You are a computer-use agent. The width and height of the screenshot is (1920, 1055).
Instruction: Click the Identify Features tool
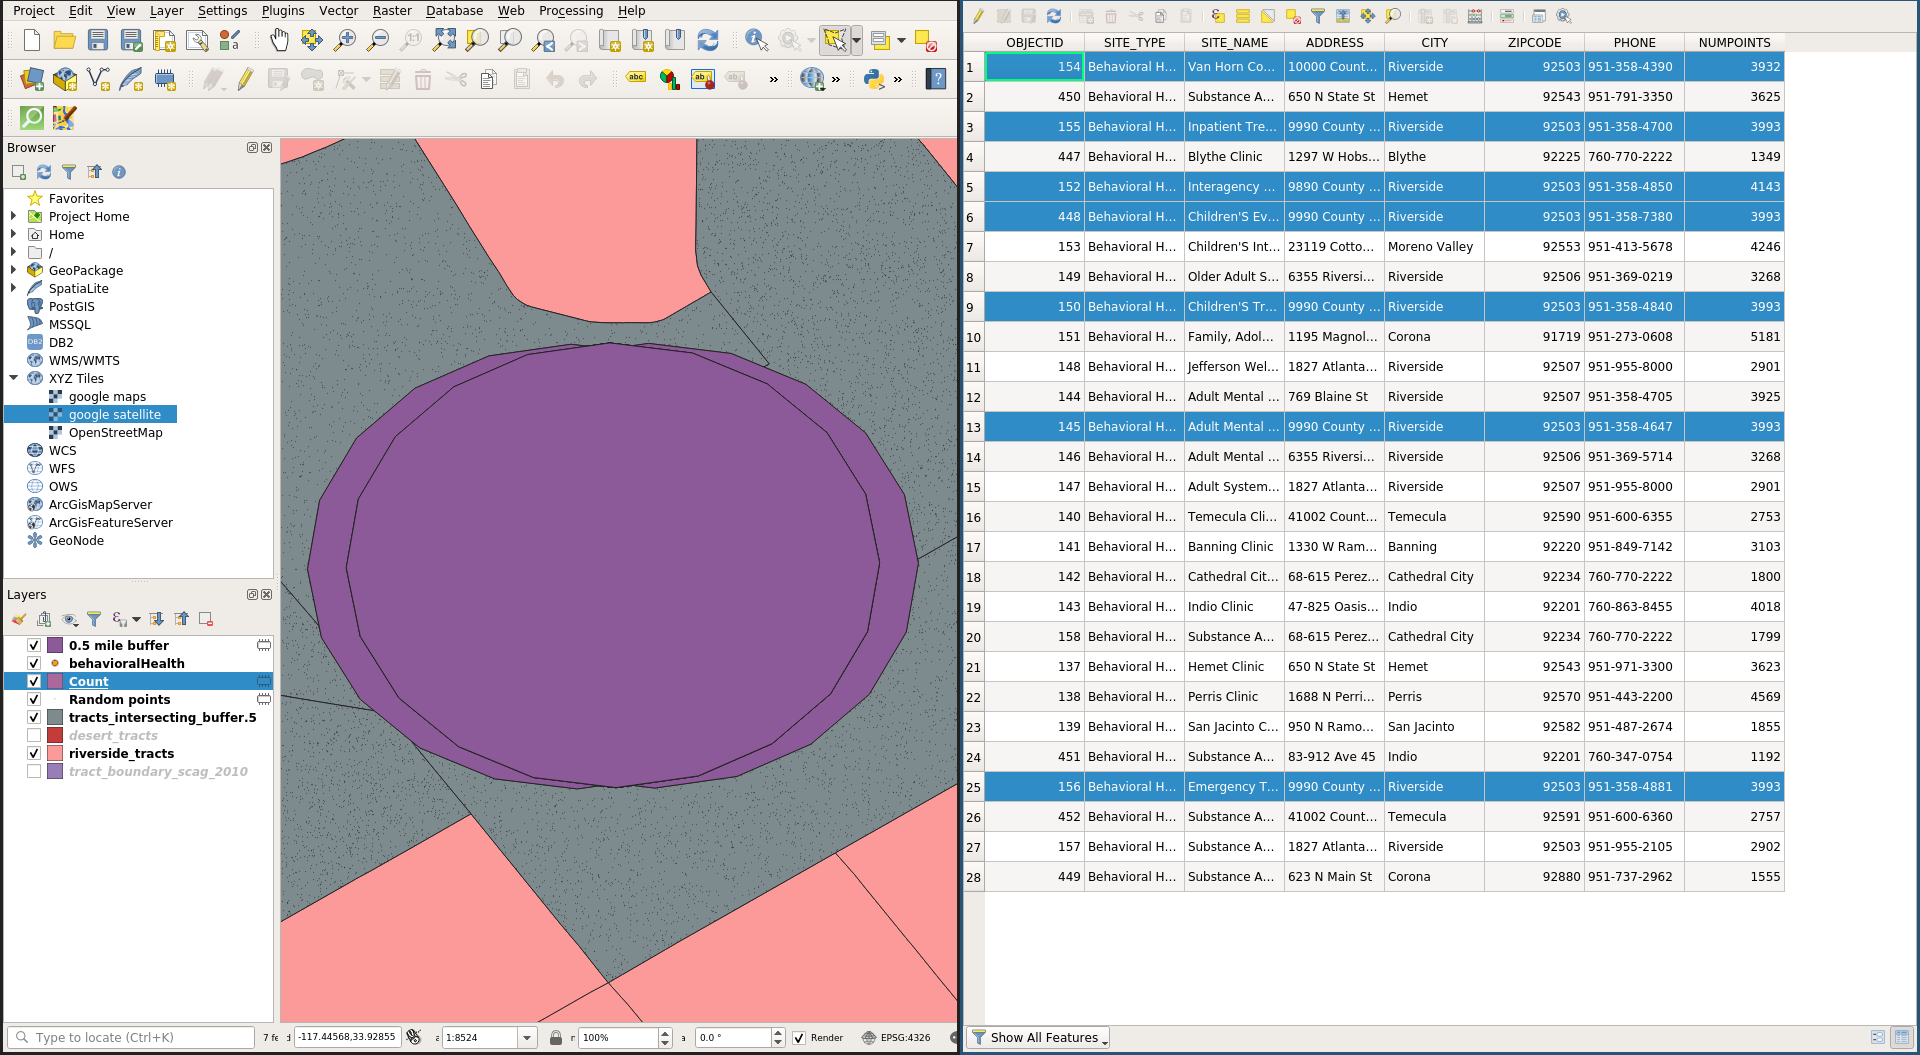(x=756, y=40)
